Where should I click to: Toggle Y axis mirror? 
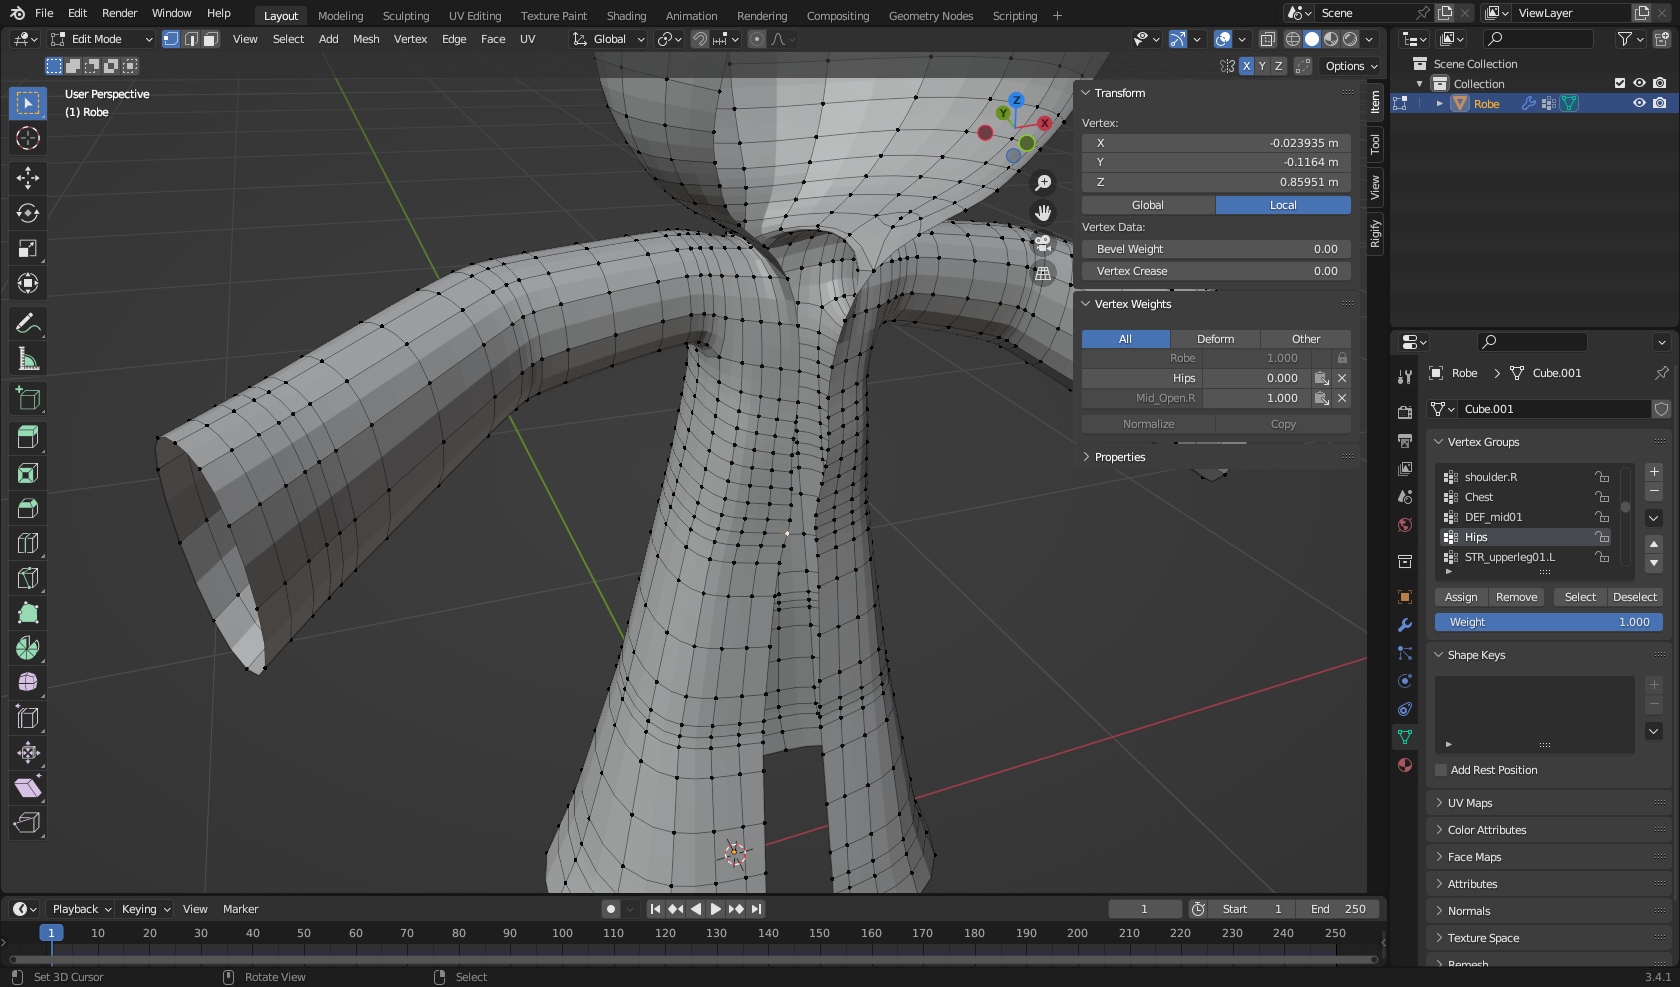1262,66
